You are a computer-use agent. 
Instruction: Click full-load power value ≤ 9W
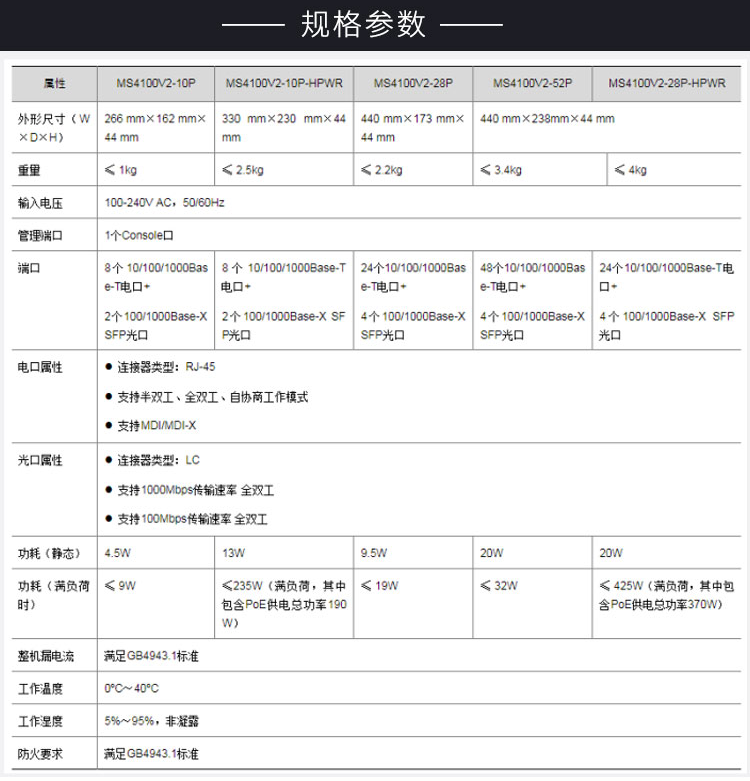click(120, 586)
